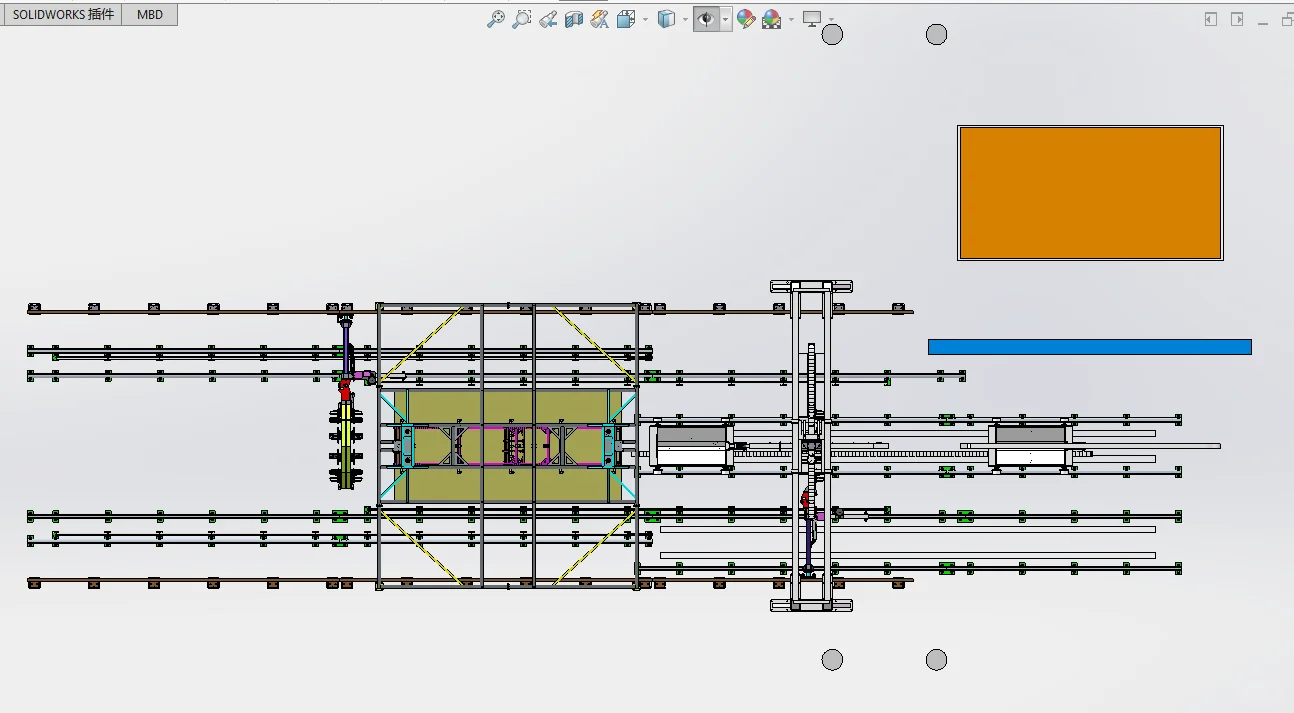Image resolution: width=1294 pixels, height=713 pixels.
Task: Click the Zoom to Fit icon
Action: point(495,19)
